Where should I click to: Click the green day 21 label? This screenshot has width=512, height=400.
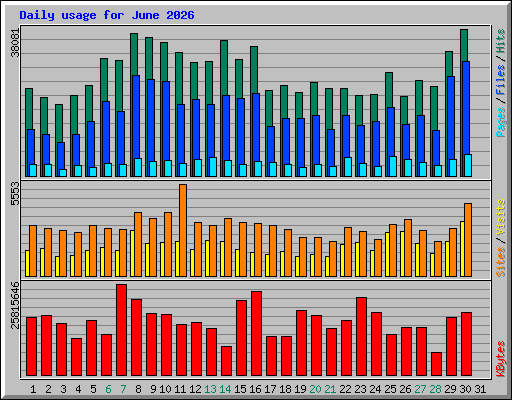click(330, 389)
